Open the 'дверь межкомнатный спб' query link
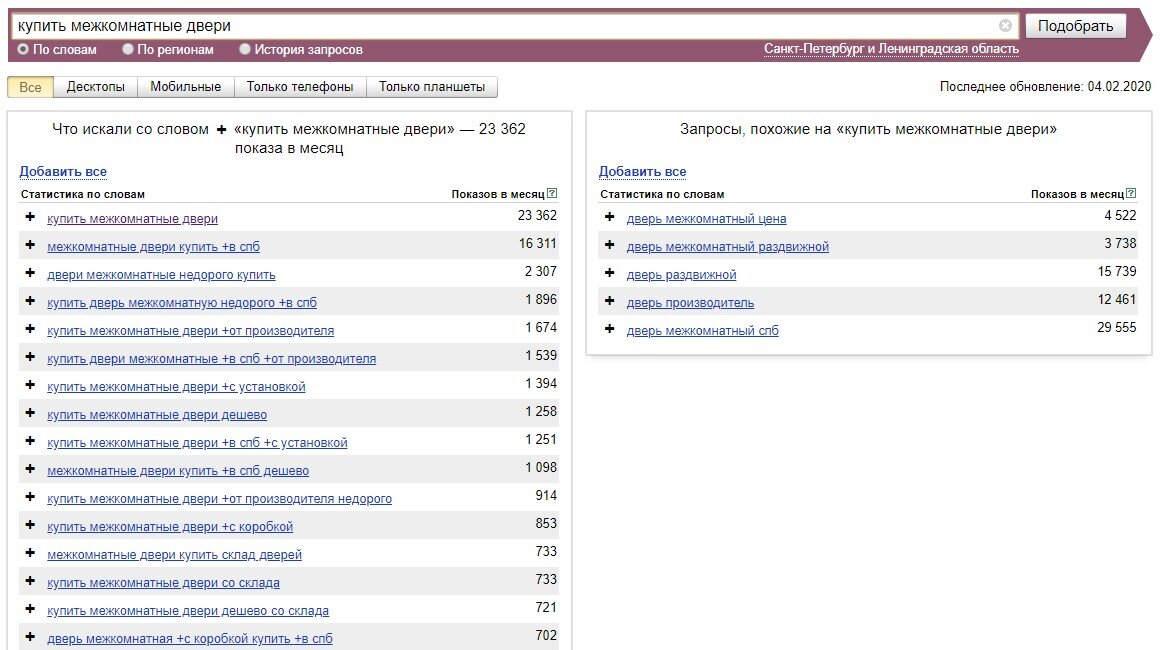This screenshot has height=650, width=1162. click(x=703, y=331)
